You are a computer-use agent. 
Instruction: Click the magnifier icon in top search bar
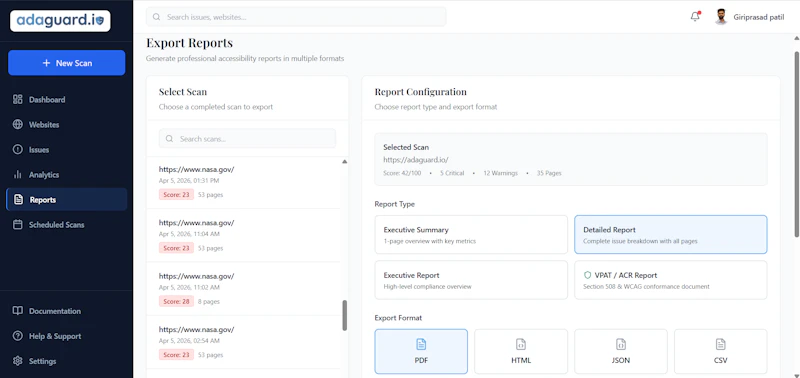click(157, 17)
